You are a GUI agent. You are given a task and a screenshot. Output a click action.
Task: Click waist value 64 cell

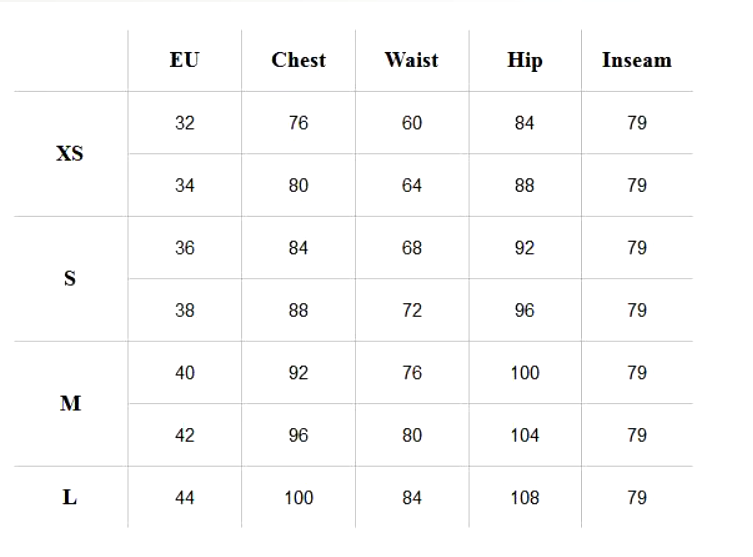(412, 185)
